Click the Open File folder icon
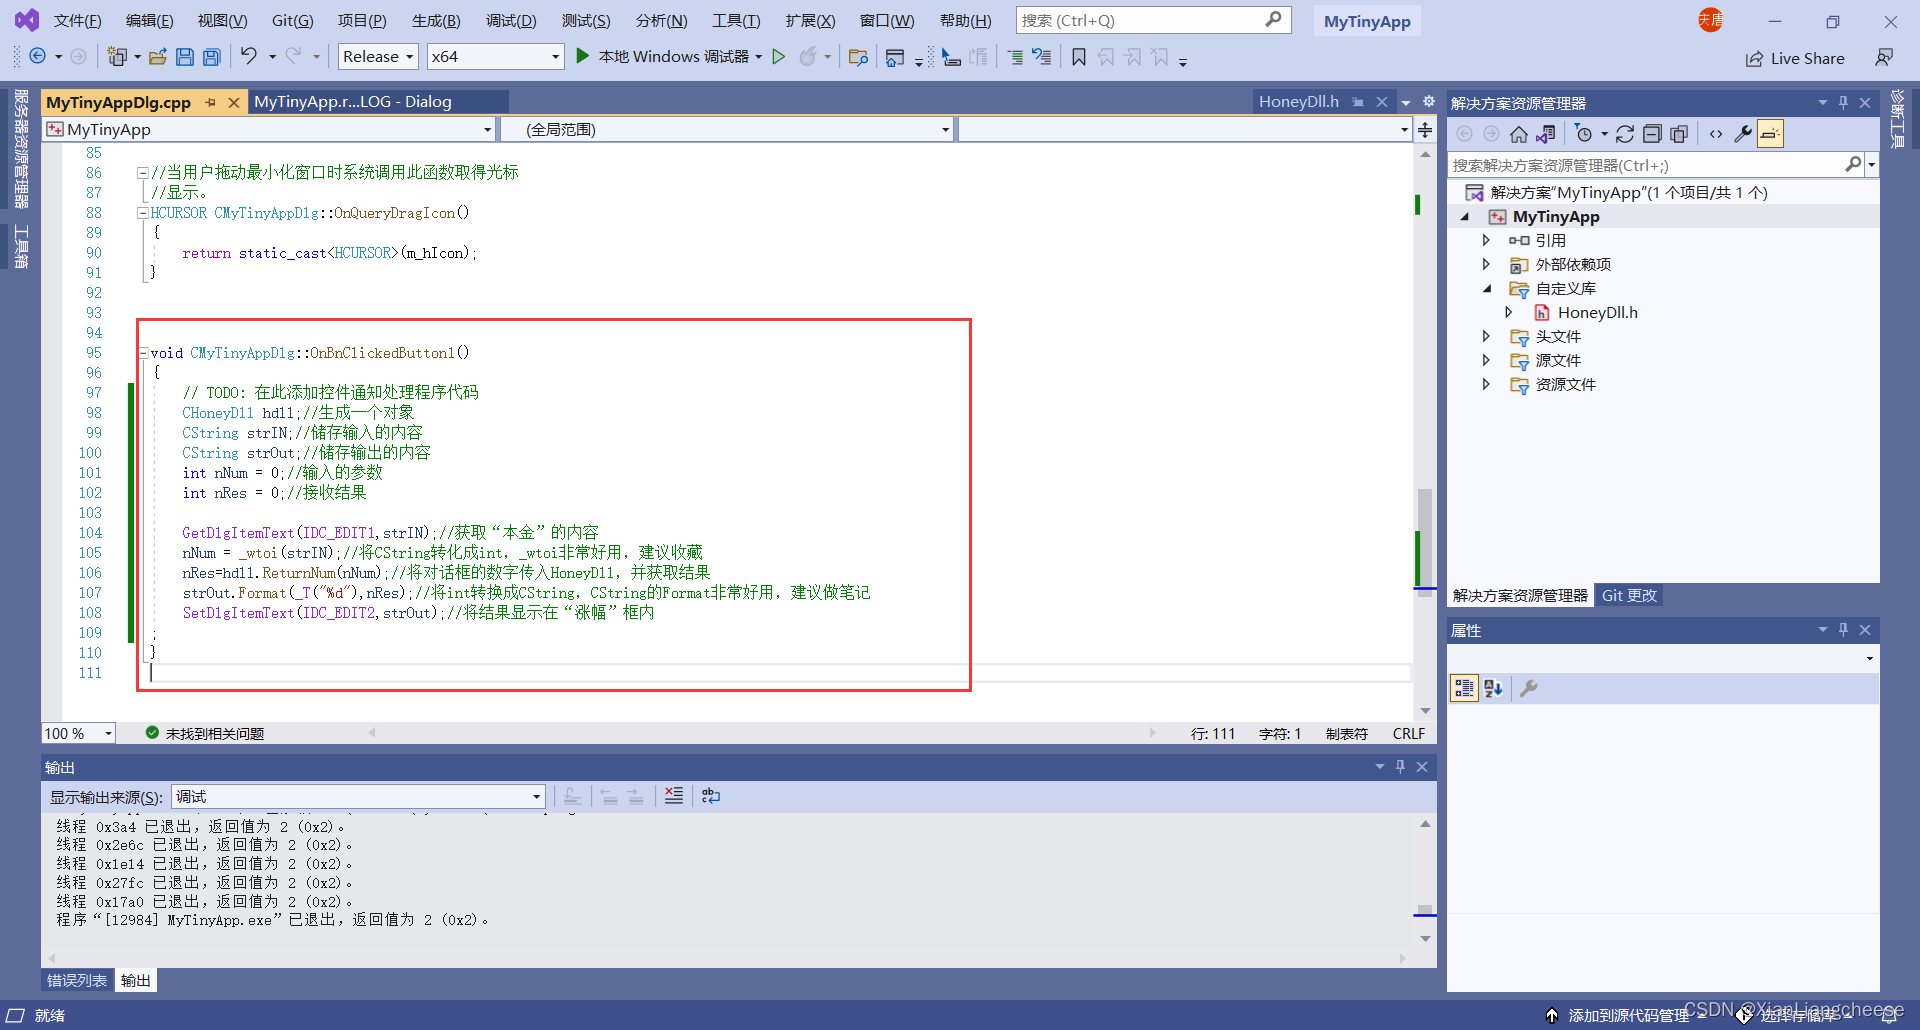The image size is (1920, 1030). pos(157,57)
